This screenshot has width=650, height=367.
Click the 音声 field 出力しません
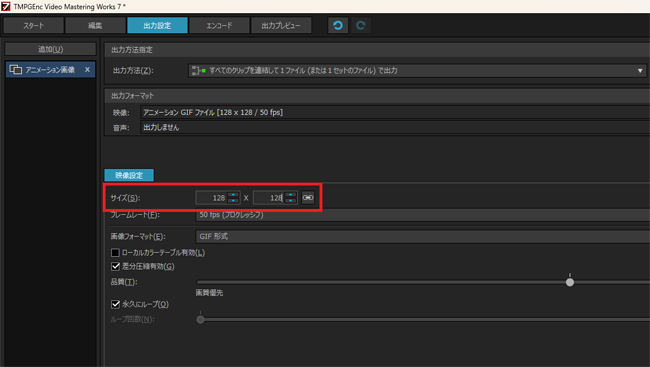point(395,127)
